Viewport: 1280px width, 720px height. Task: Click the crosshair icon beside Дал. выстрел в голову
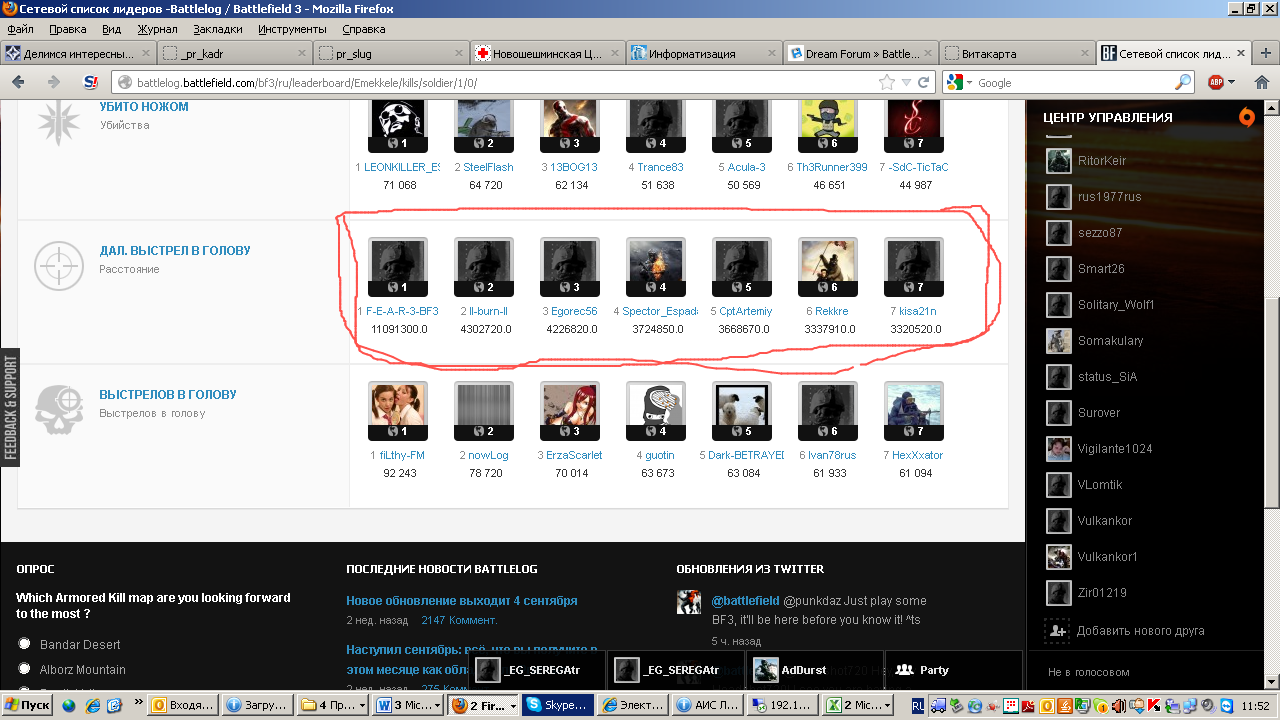pyautogui.click(x=59, y=265)
